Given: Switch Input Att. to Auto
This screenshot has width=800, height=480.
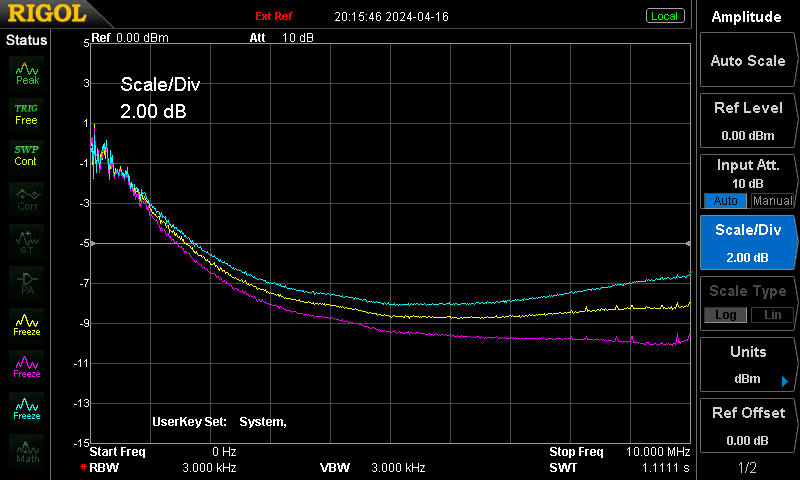Looking at the screenshot, I should [x=725, y=201].
